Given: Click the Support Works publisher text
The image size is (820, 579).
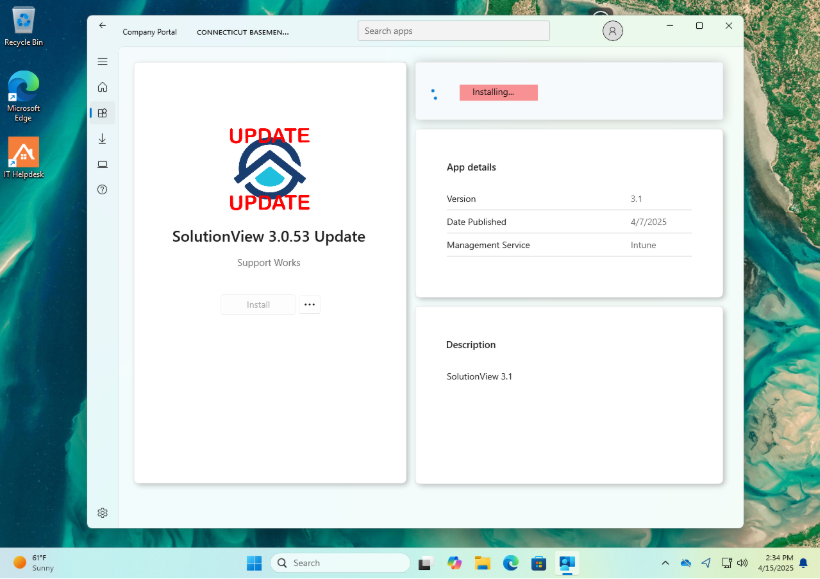Looking at the screenshot, I should (269, 263).
